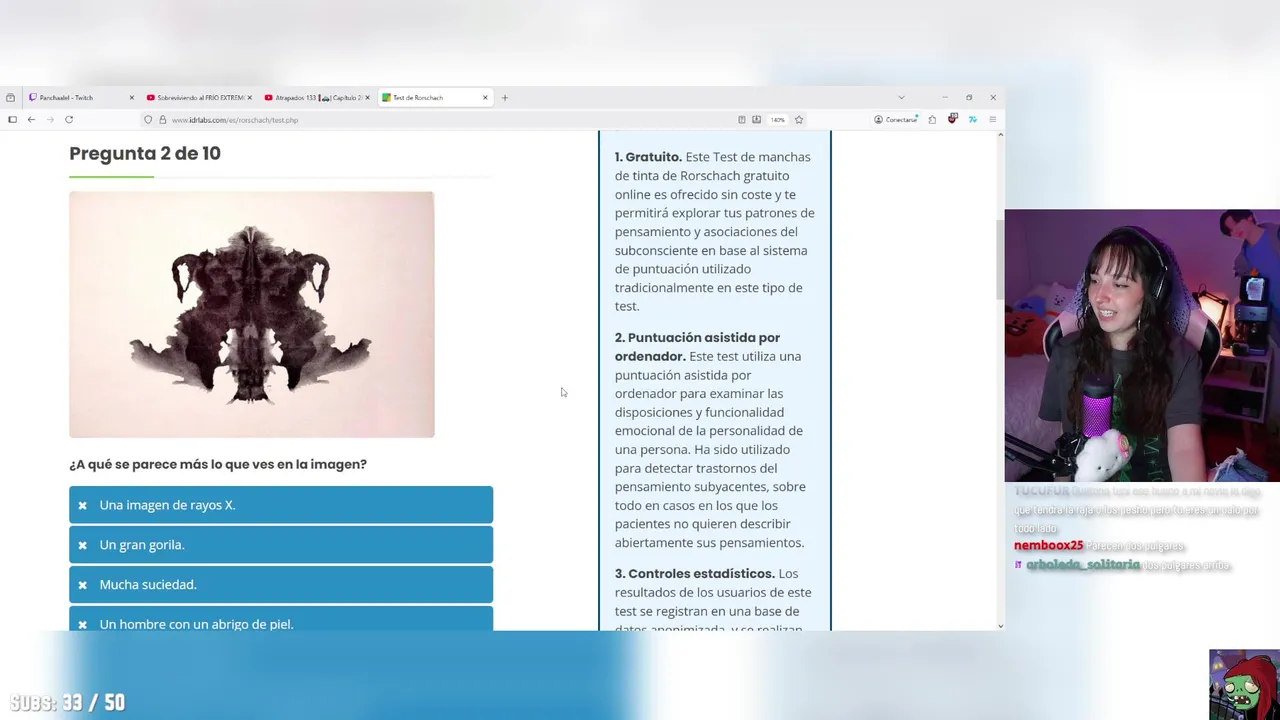Open the extensions puzzle icon

[932, 120]
